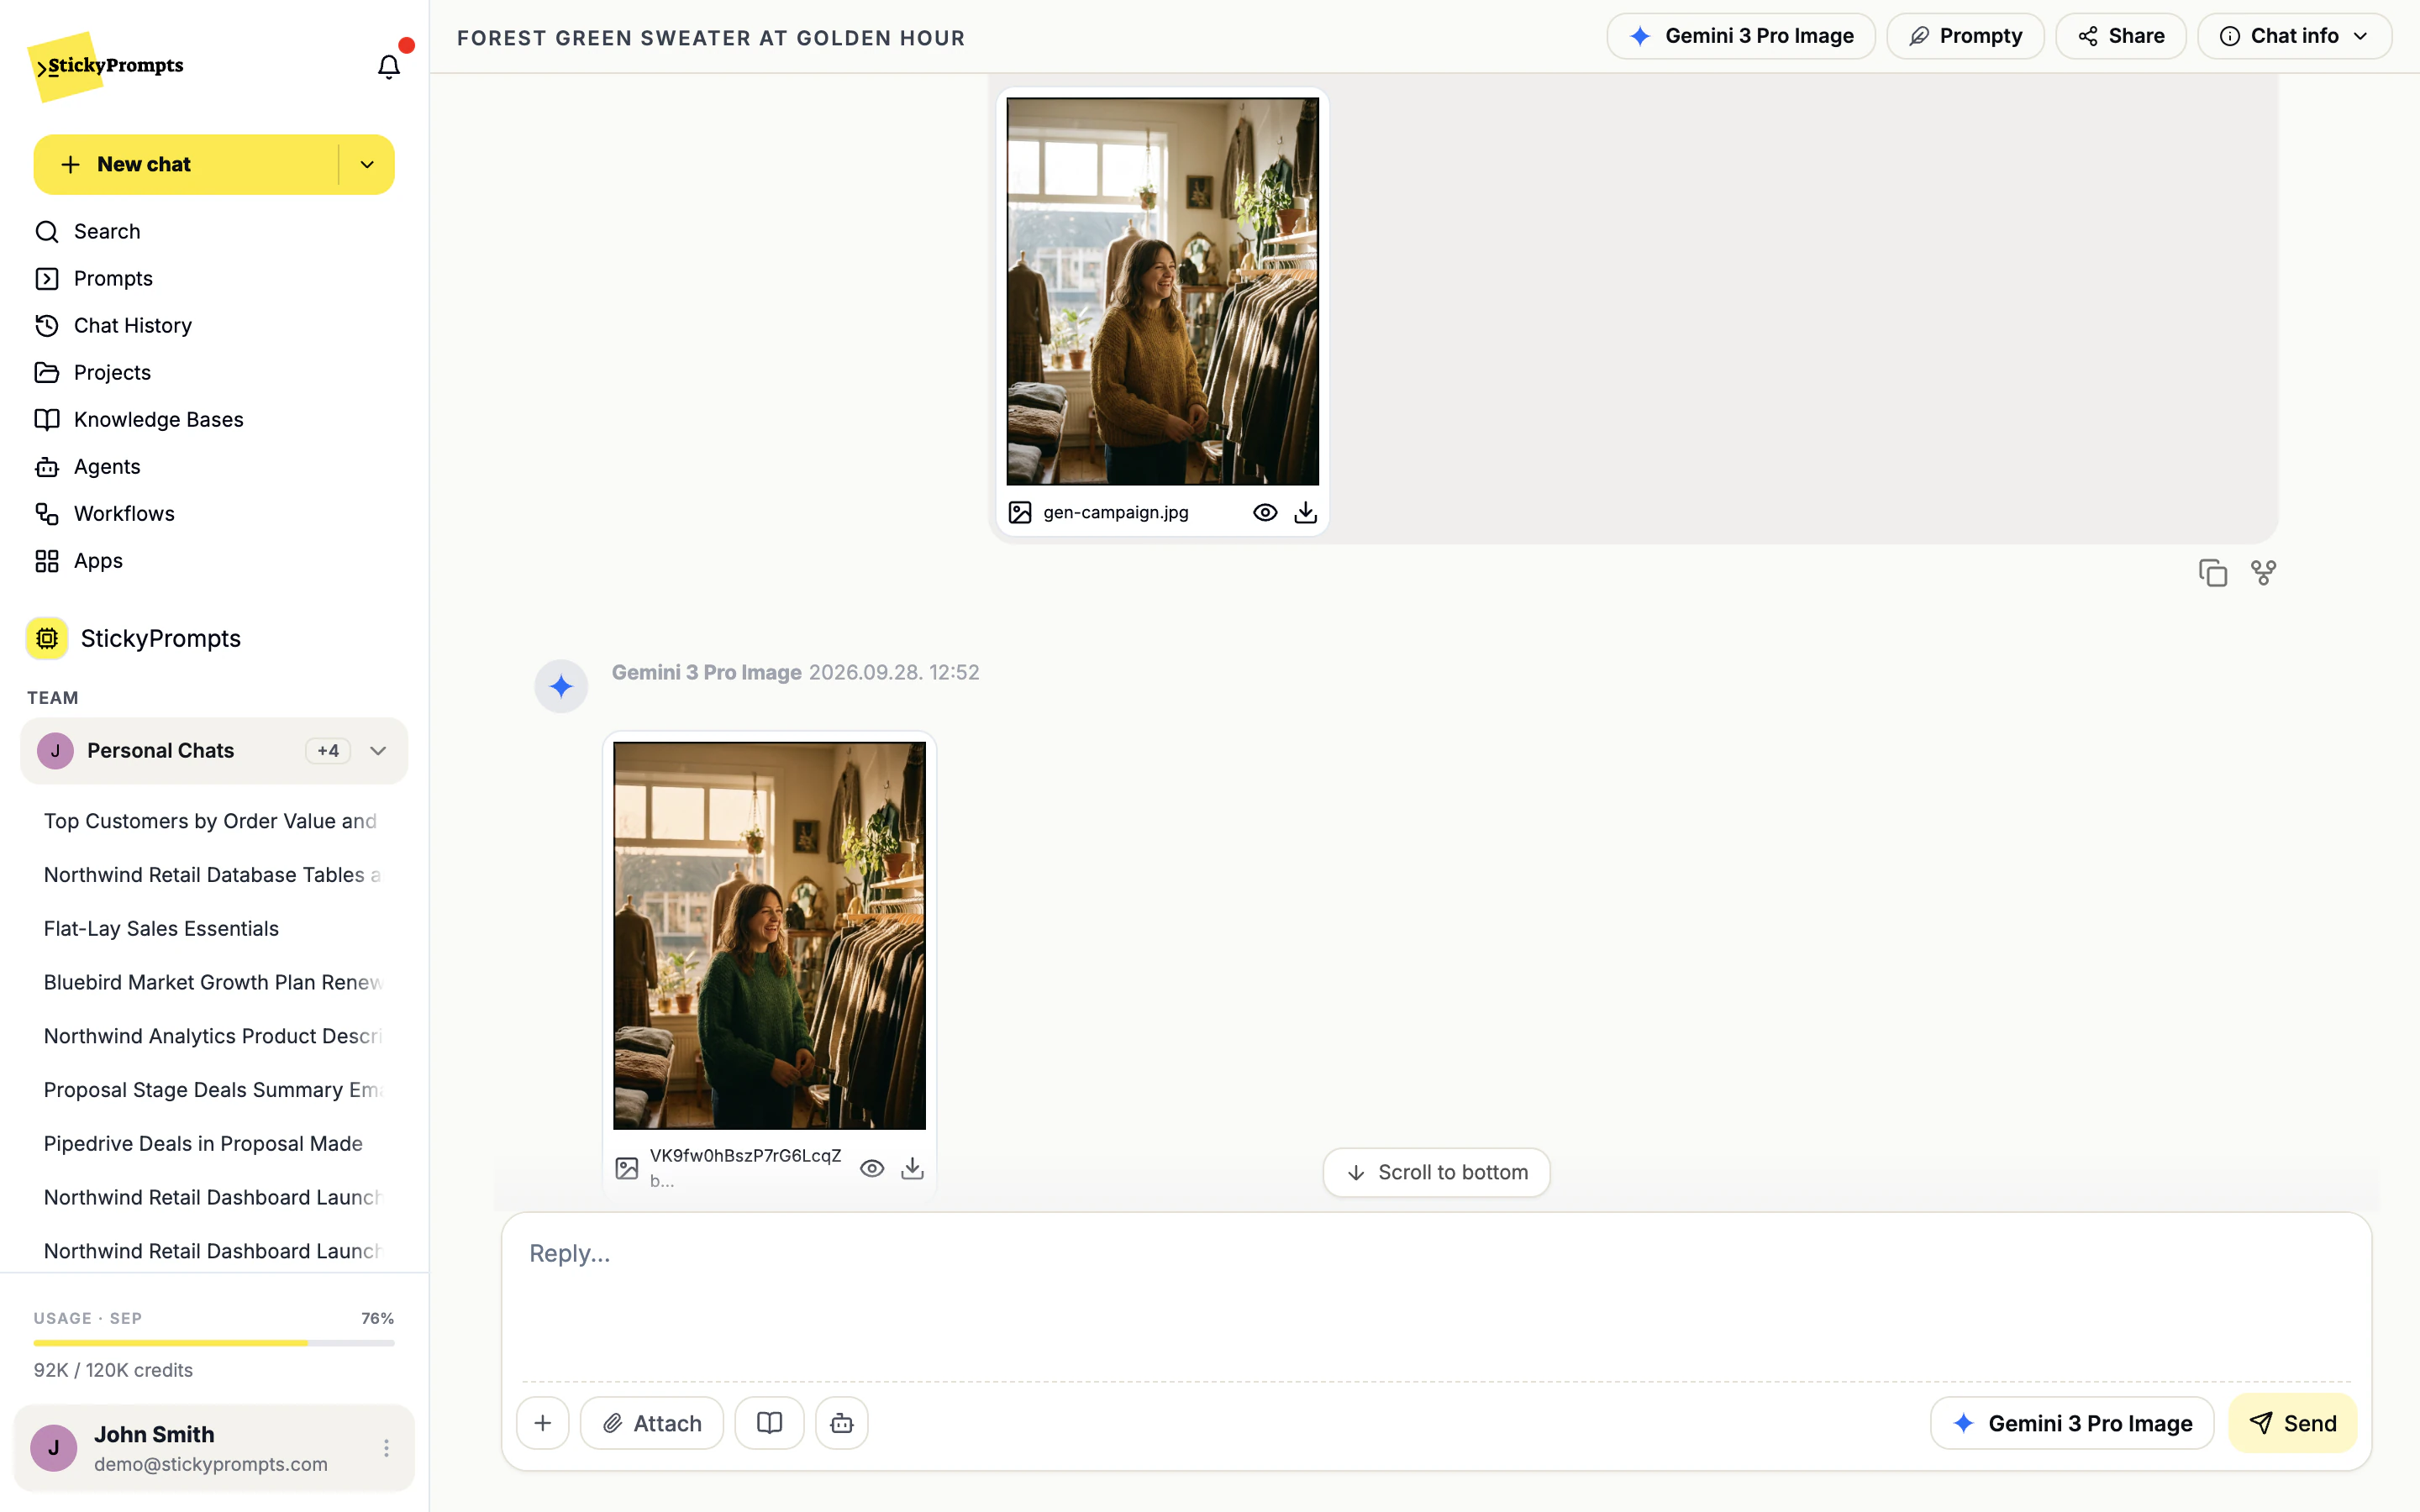Focus the Reply text field

pyautogui.click(x=1436, y=1295)
